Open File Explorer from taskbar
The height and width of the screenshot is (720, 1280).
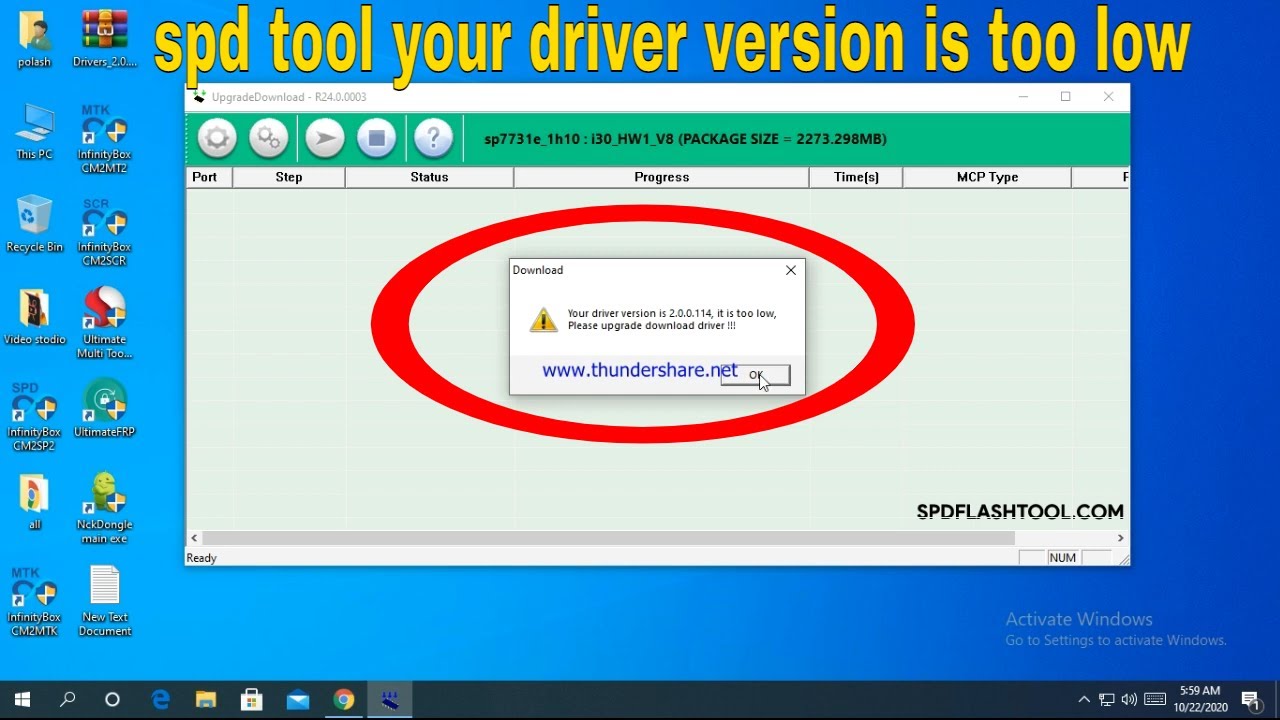[206, 700]
